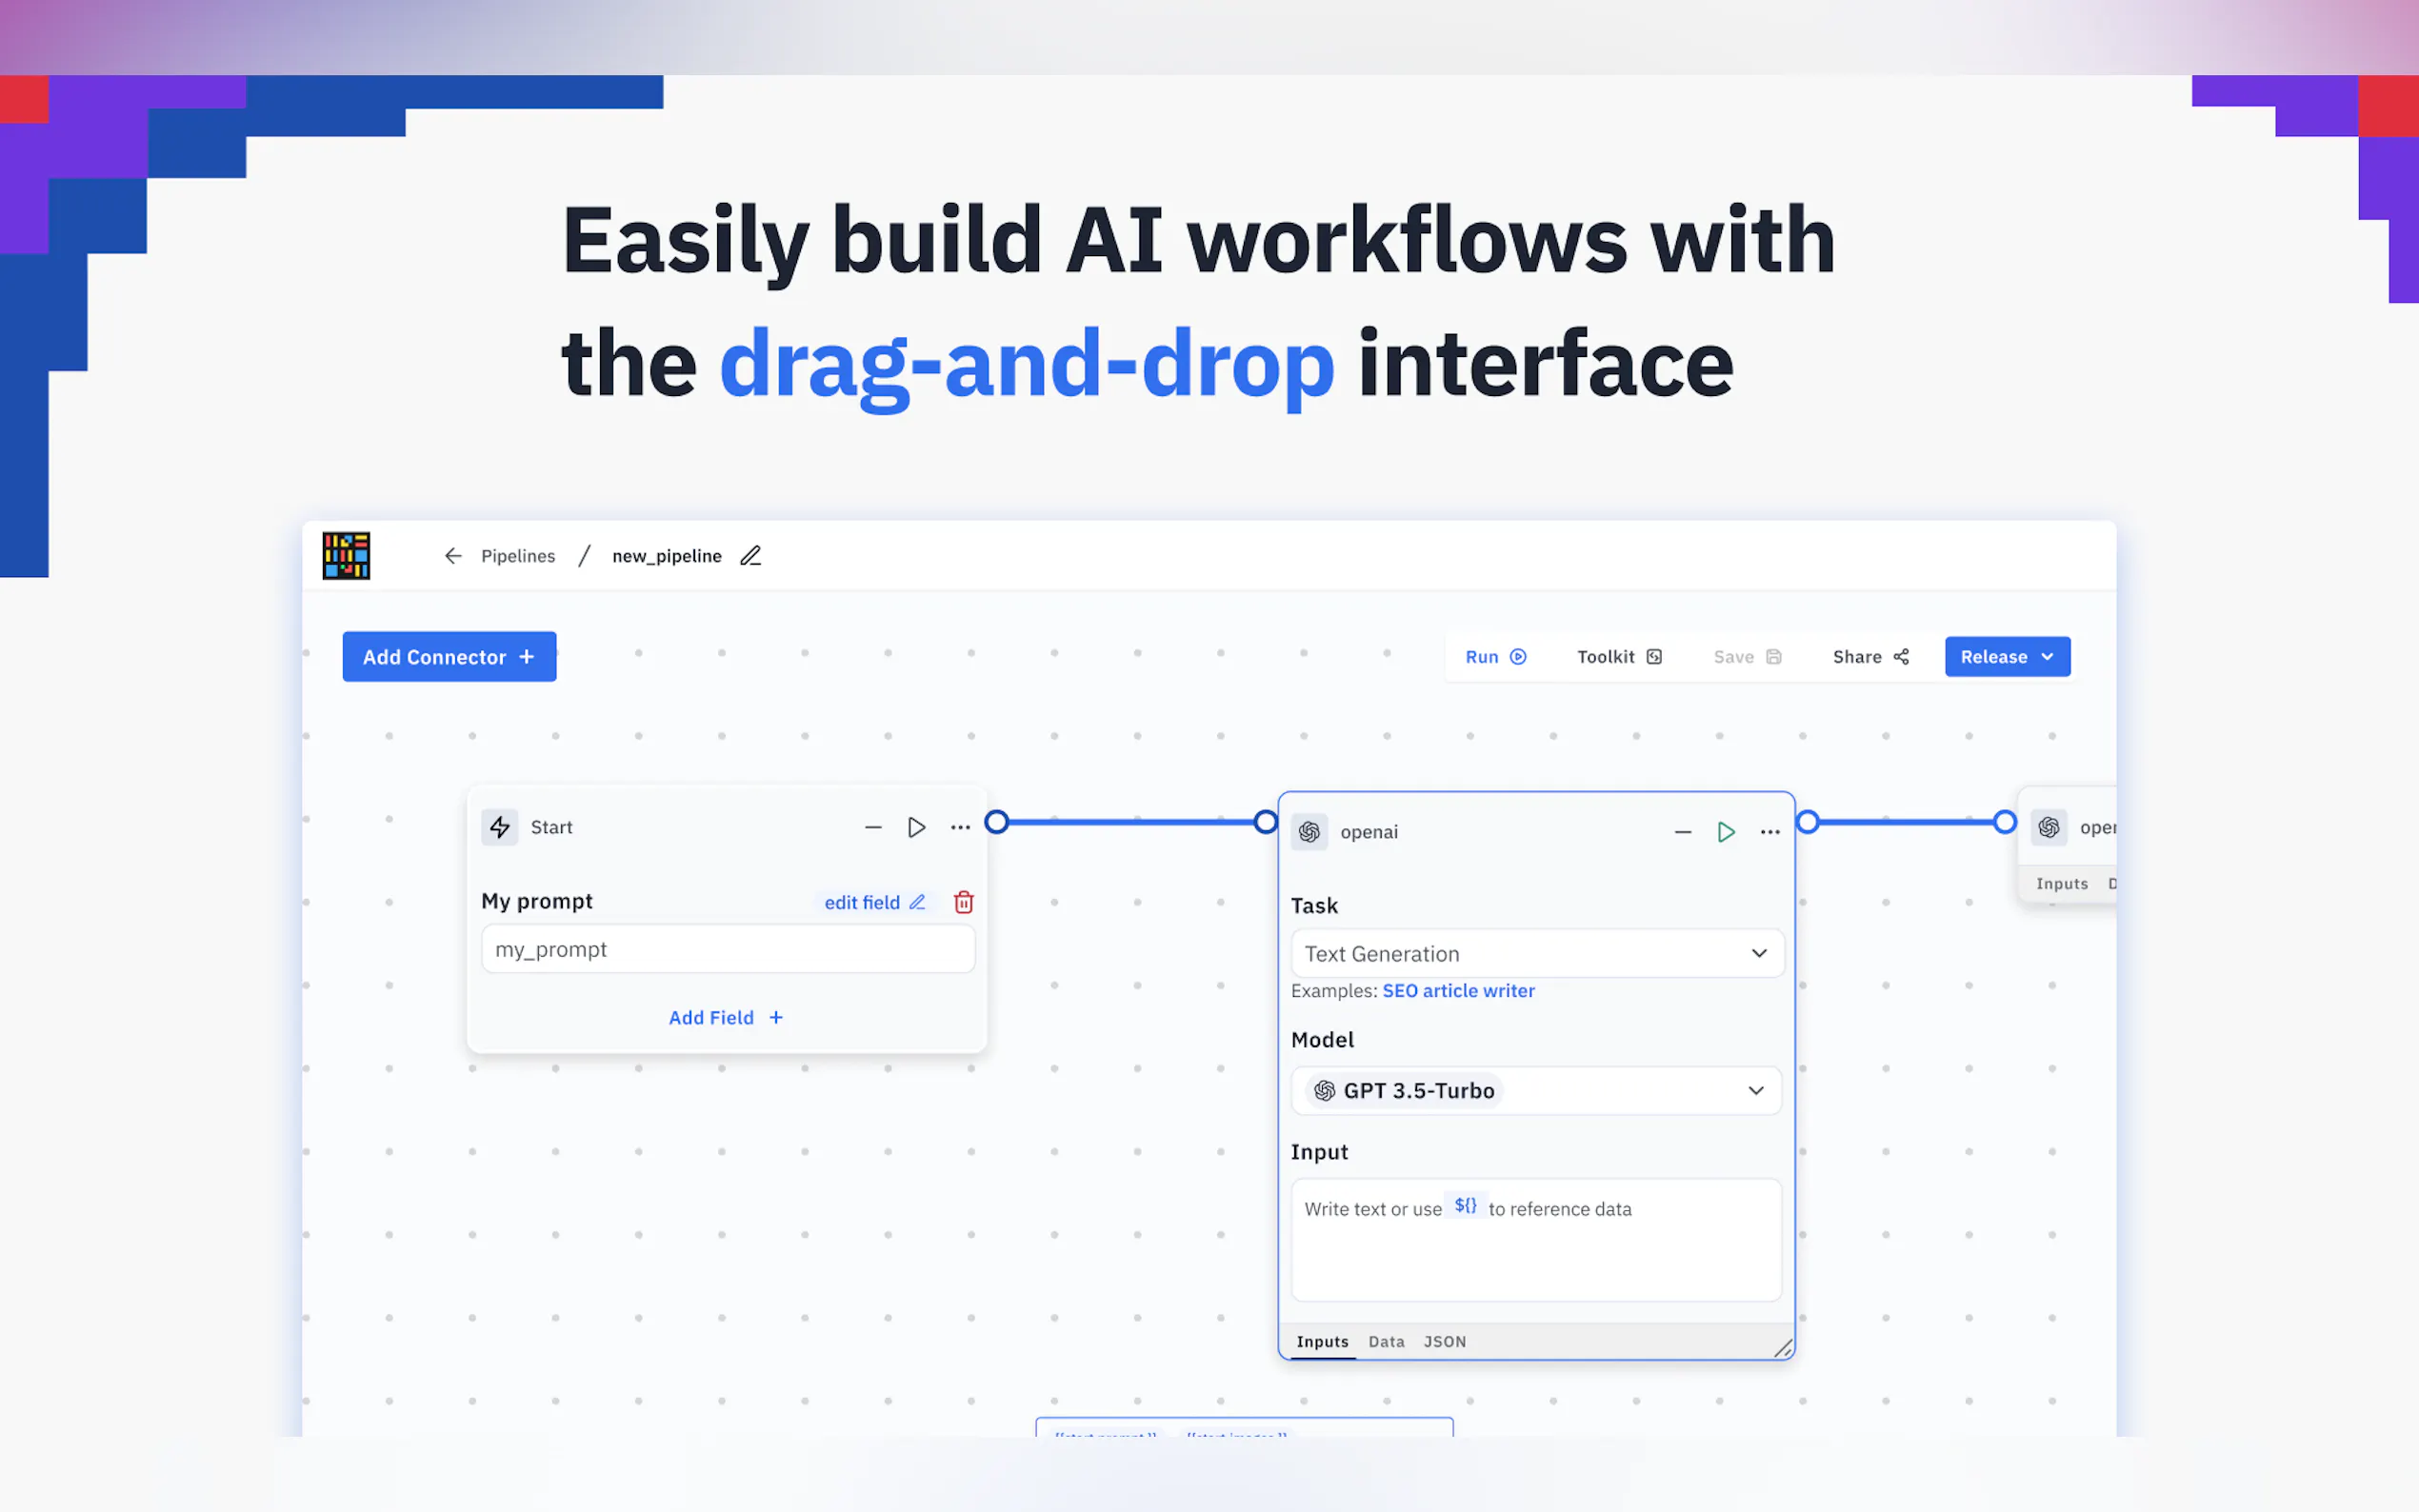The image size is (2419, 1512).
Task: Open the three-dot menu on the Start node
Action: point(960,827)
